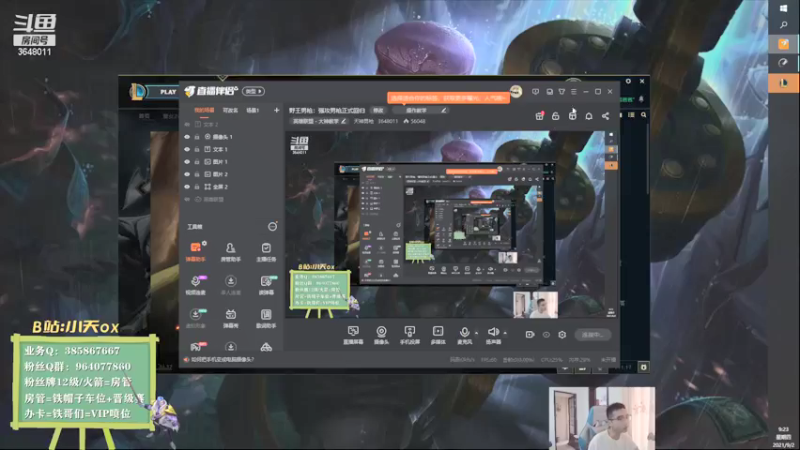Open the 读弹幕 read-danmaku tool
The width and height of the screenshot is (800, 450).
[x=266, y=285]
